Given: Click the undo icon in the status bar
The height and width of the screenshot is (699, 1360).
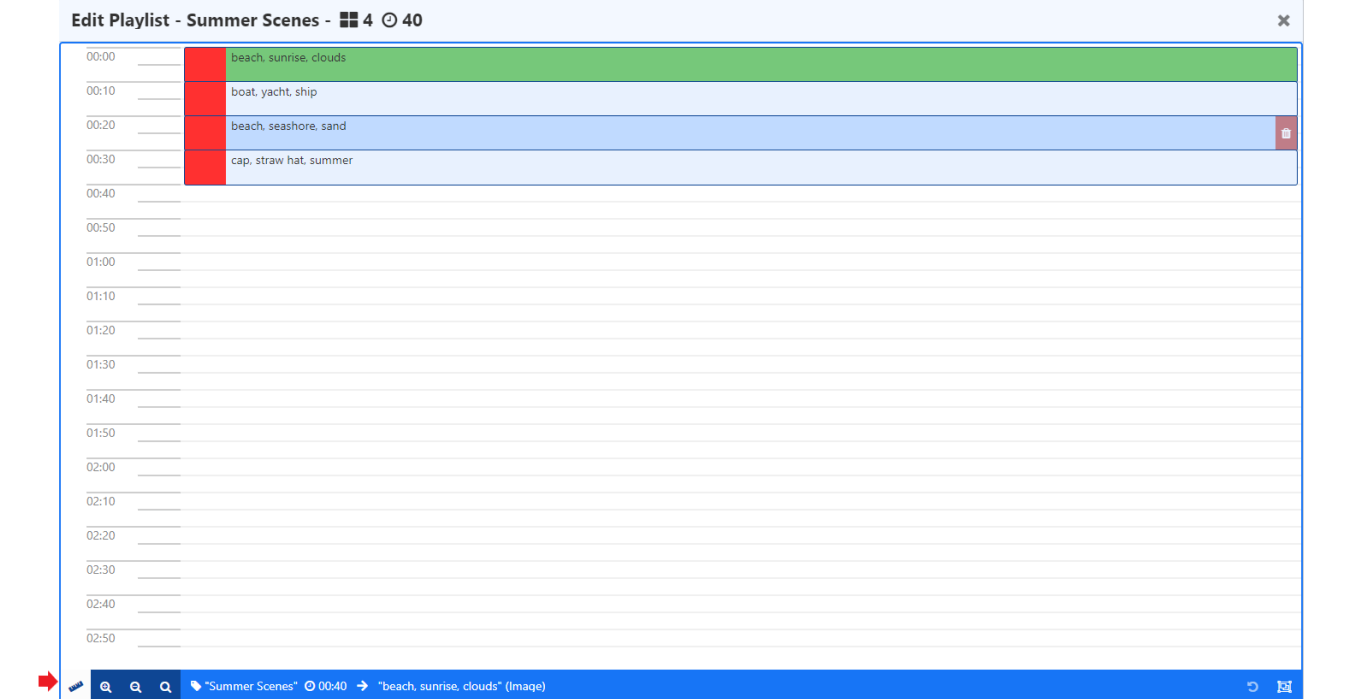Looking at the screenshot, I should click(1253, 687).
